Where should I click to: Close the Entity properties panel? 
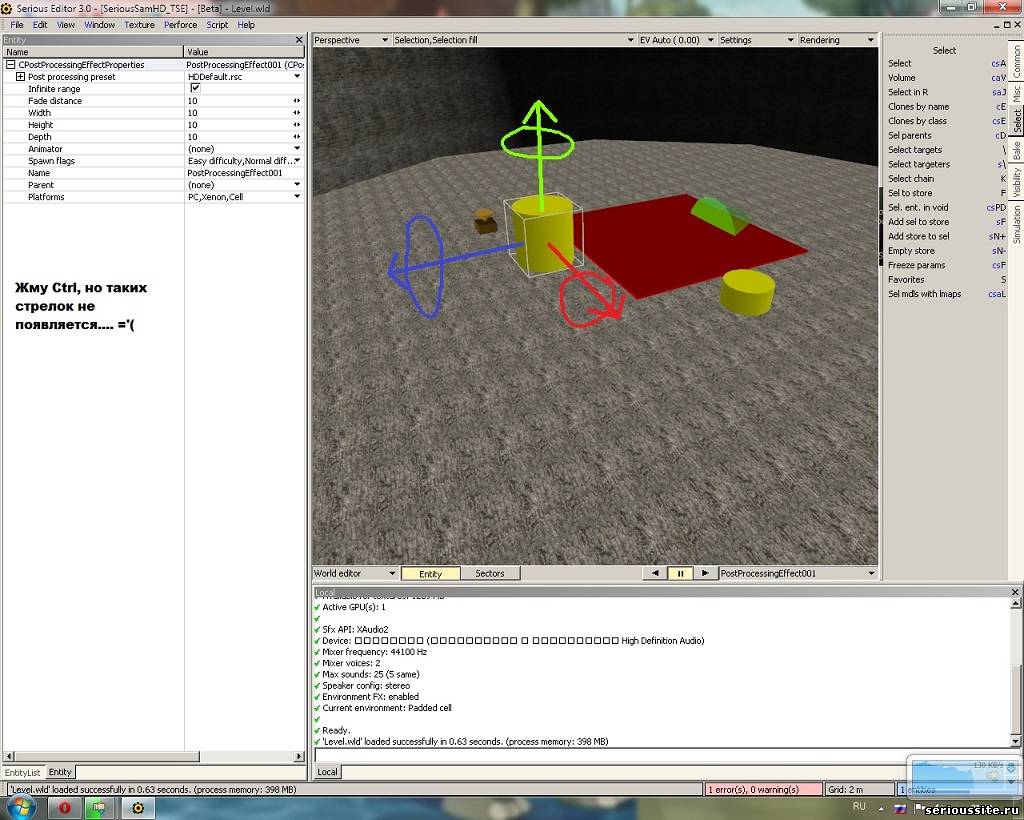(x=298, y=40)
